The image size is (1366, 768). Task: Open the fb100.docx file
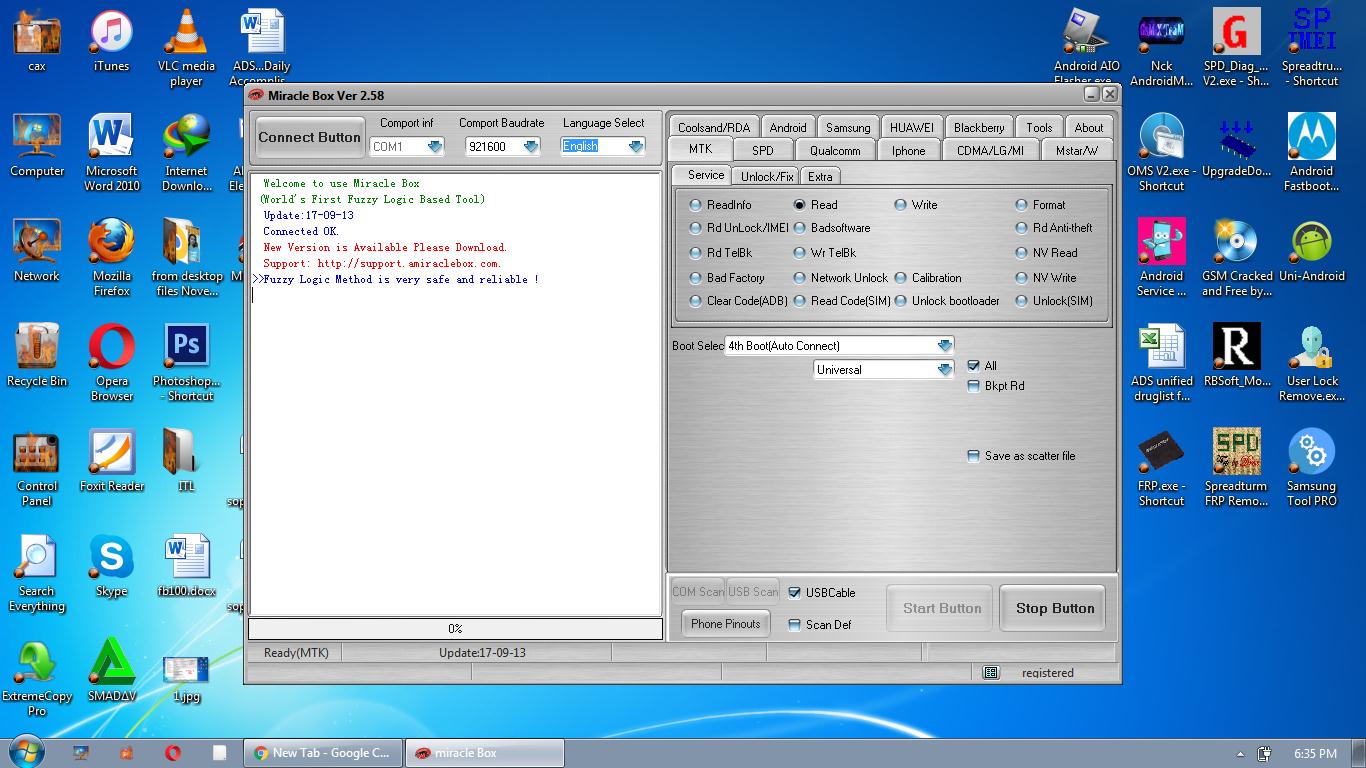(x=186, y=566)
